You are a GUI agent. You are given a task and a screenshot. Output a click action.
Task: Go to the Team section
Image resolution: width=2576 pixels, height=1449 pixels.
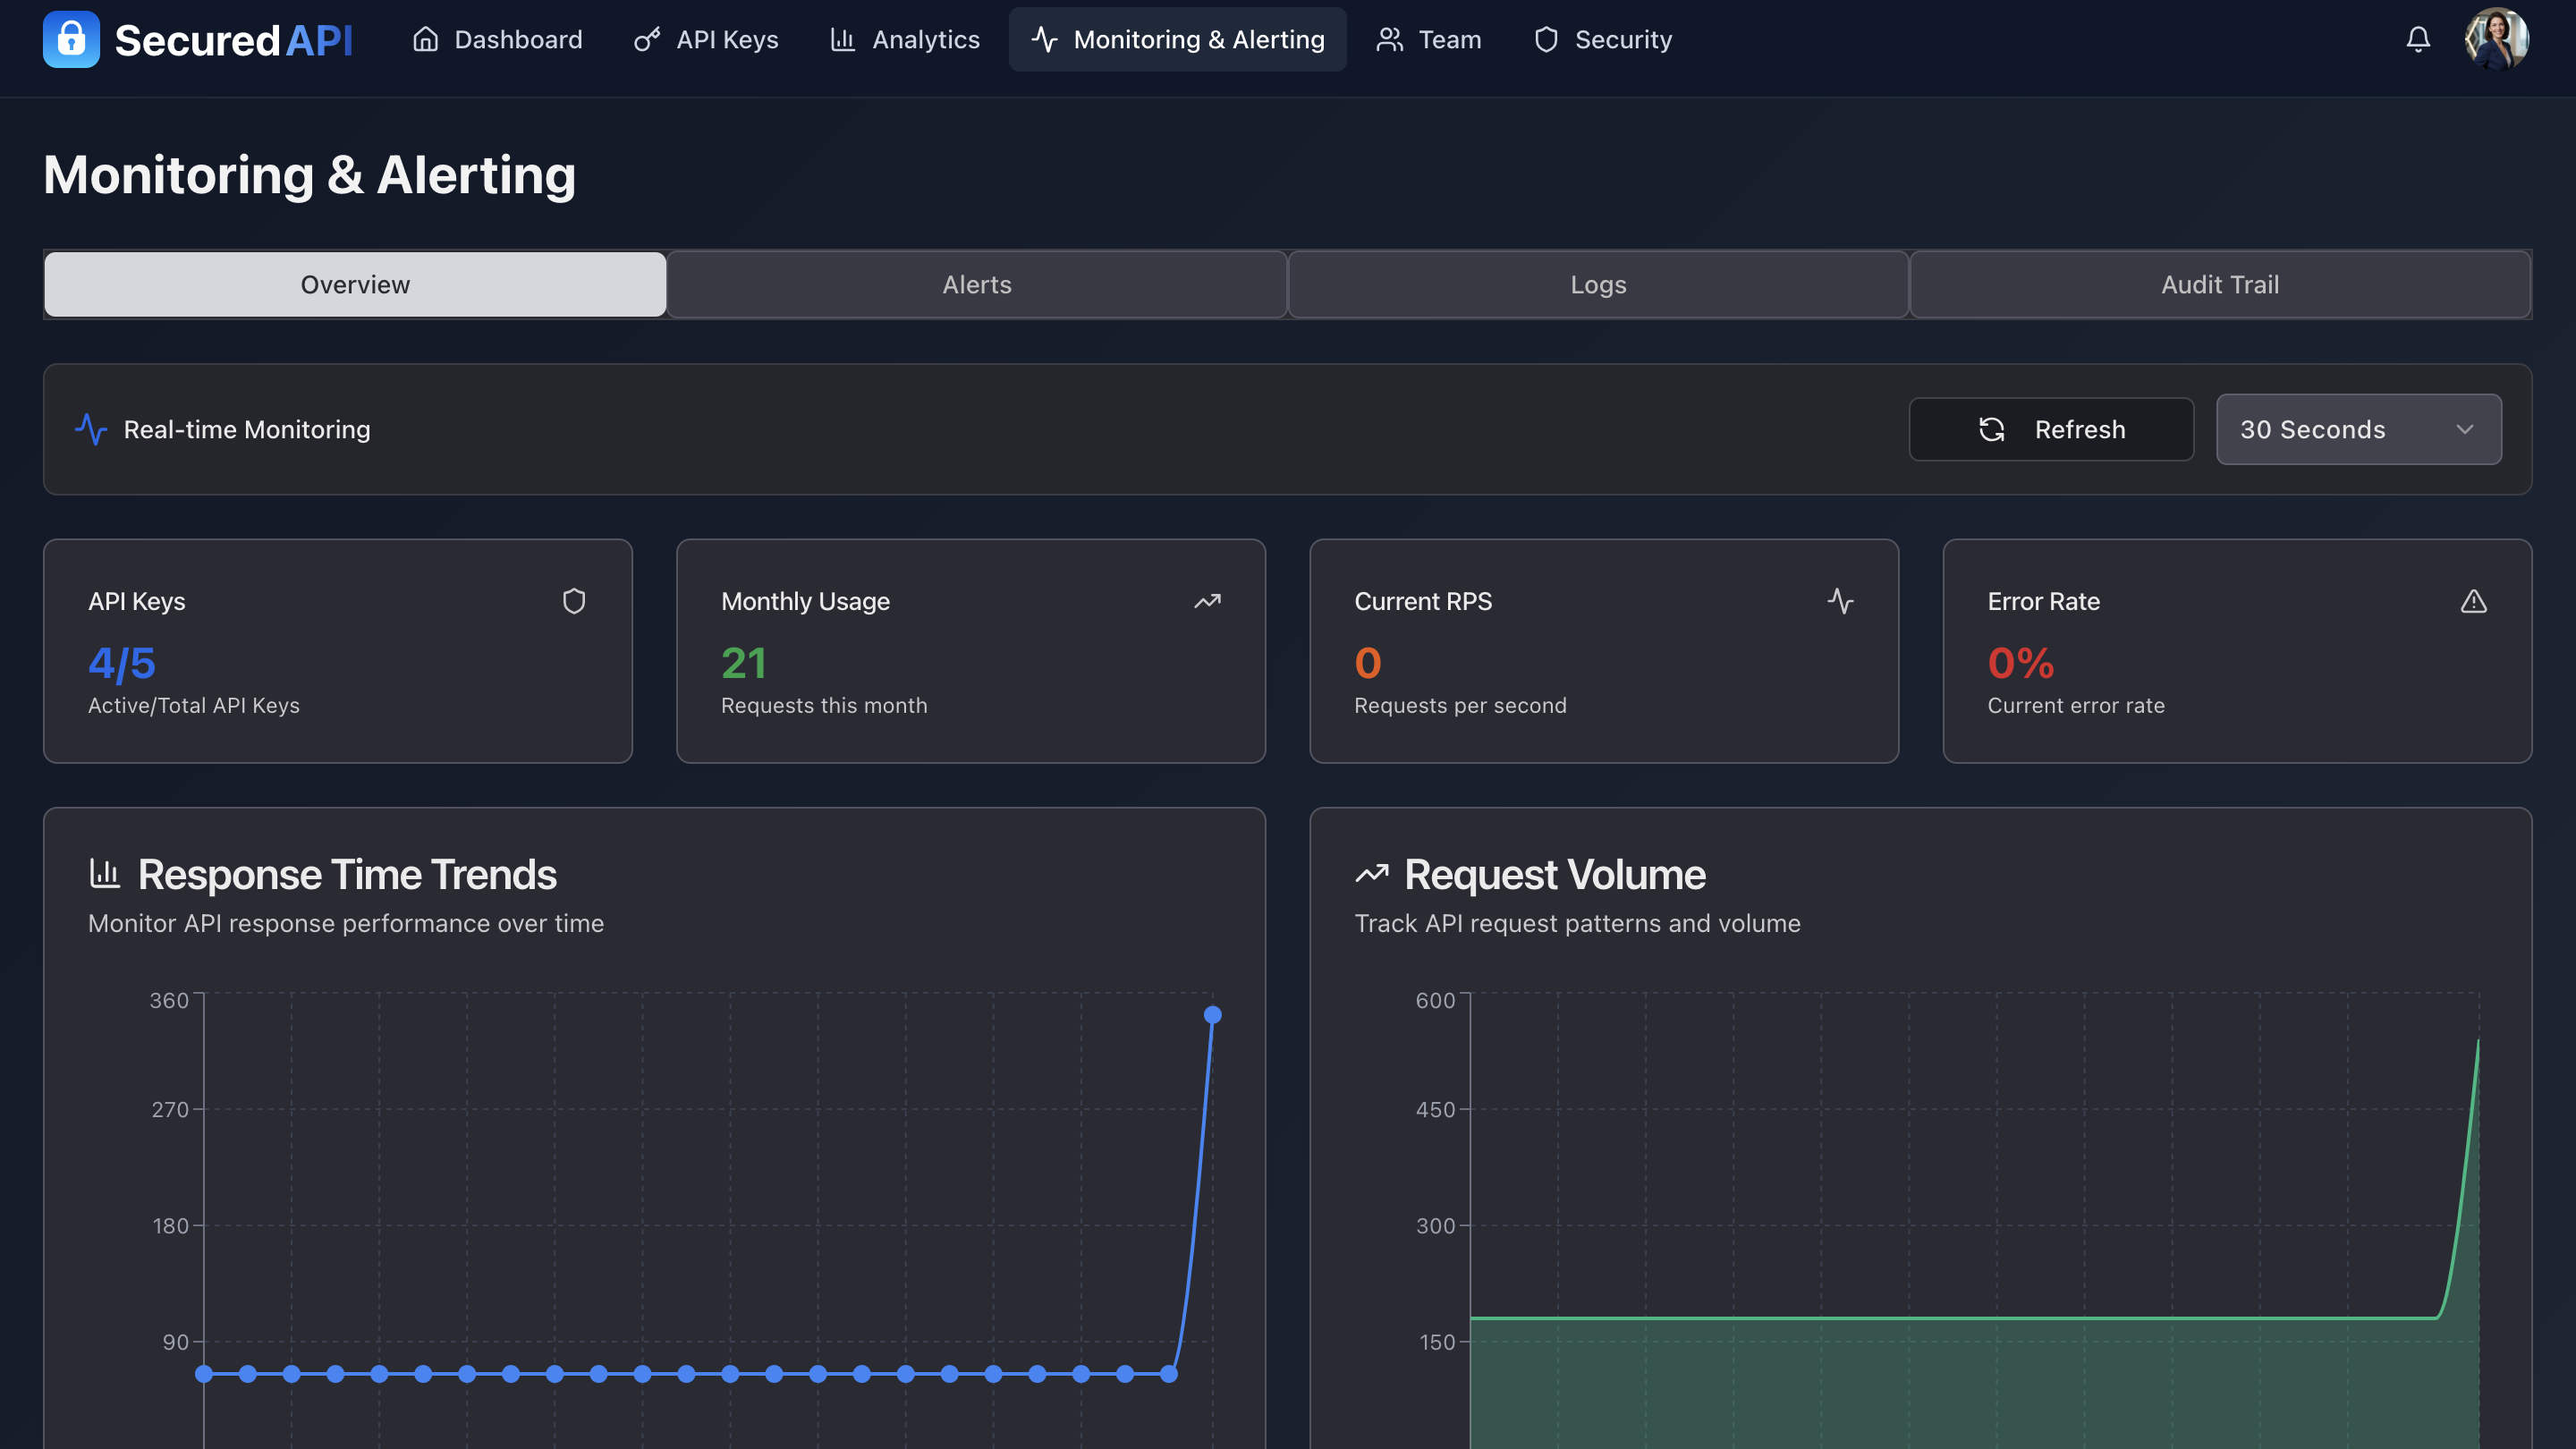pyautogui.click(x=1428, y=39)
